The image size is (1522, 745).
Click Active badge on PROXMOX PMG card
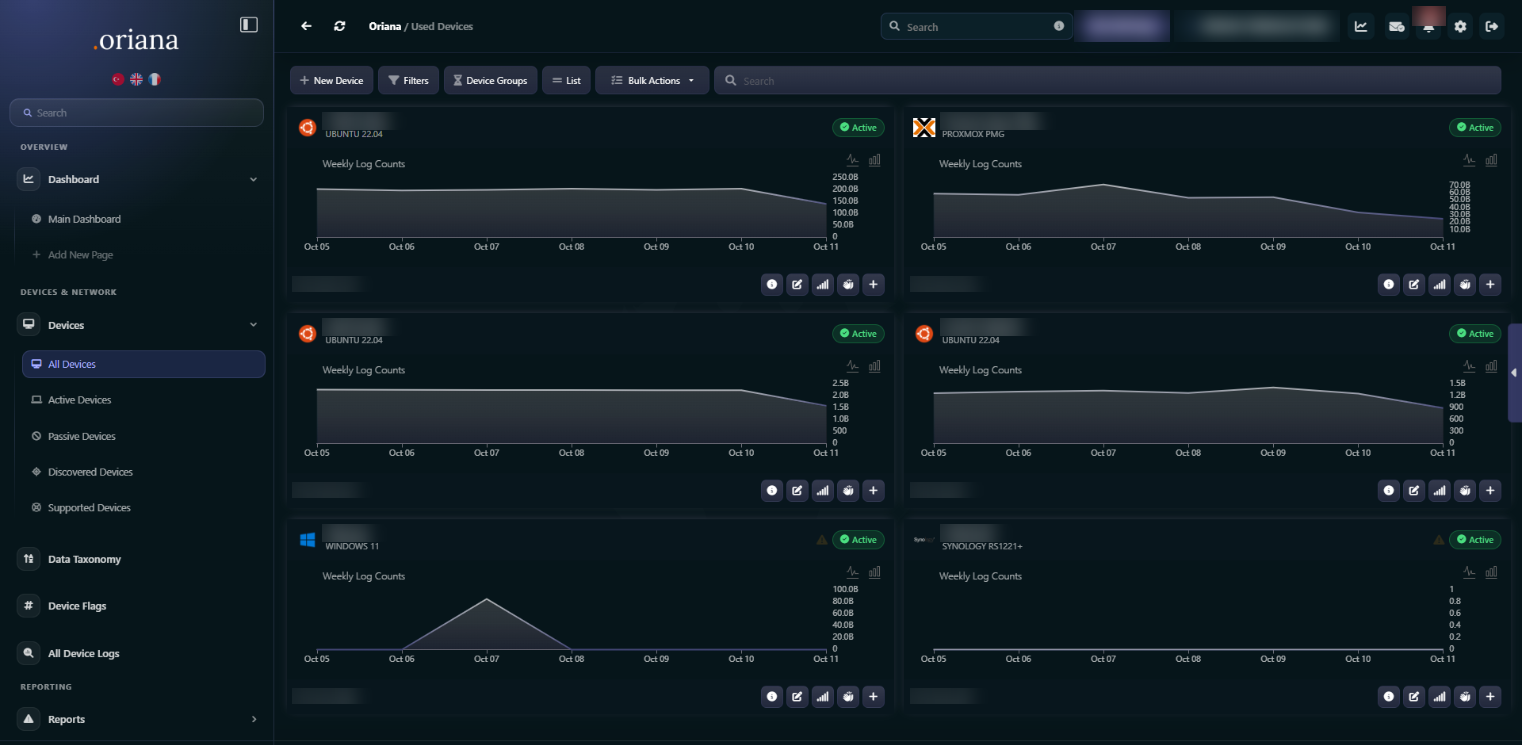1475,127
